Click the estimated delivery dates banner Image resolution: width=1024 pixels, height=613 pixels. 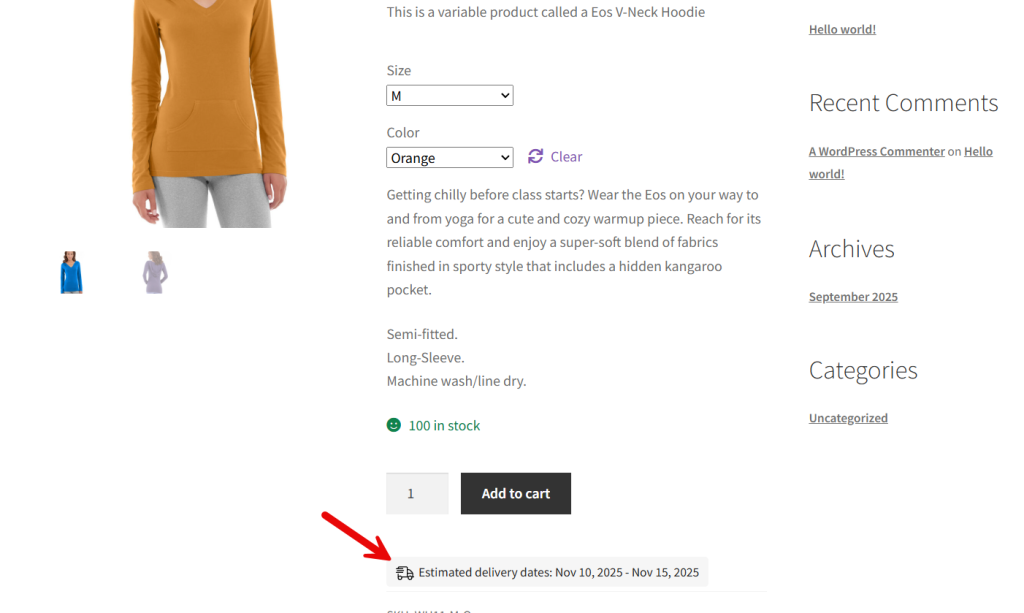[547, 572]
